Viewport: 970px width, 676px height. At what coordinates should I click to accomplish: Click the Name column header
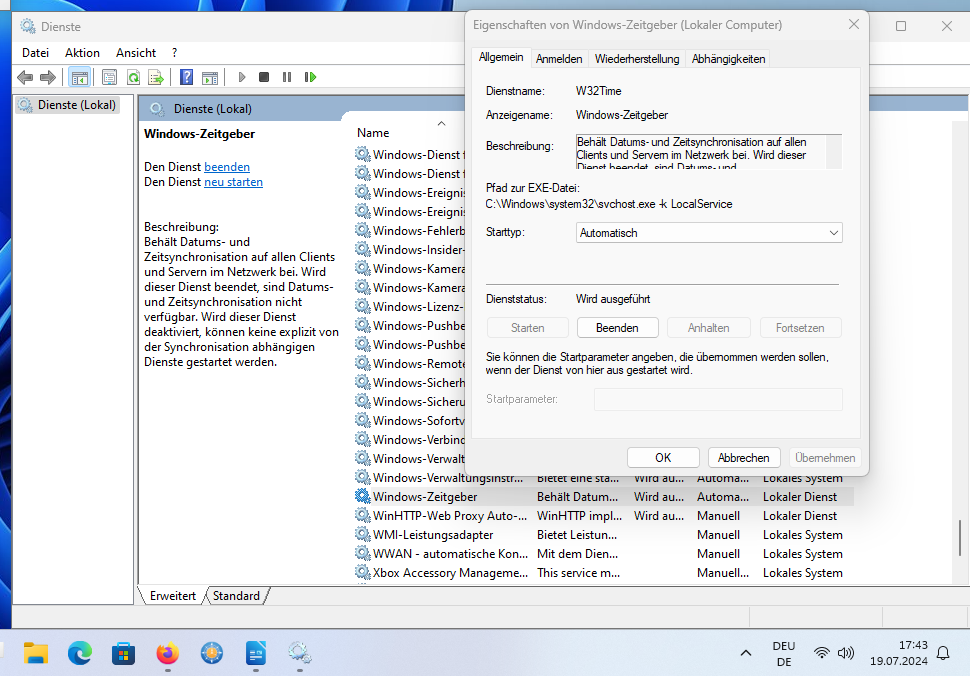[373, 132]
